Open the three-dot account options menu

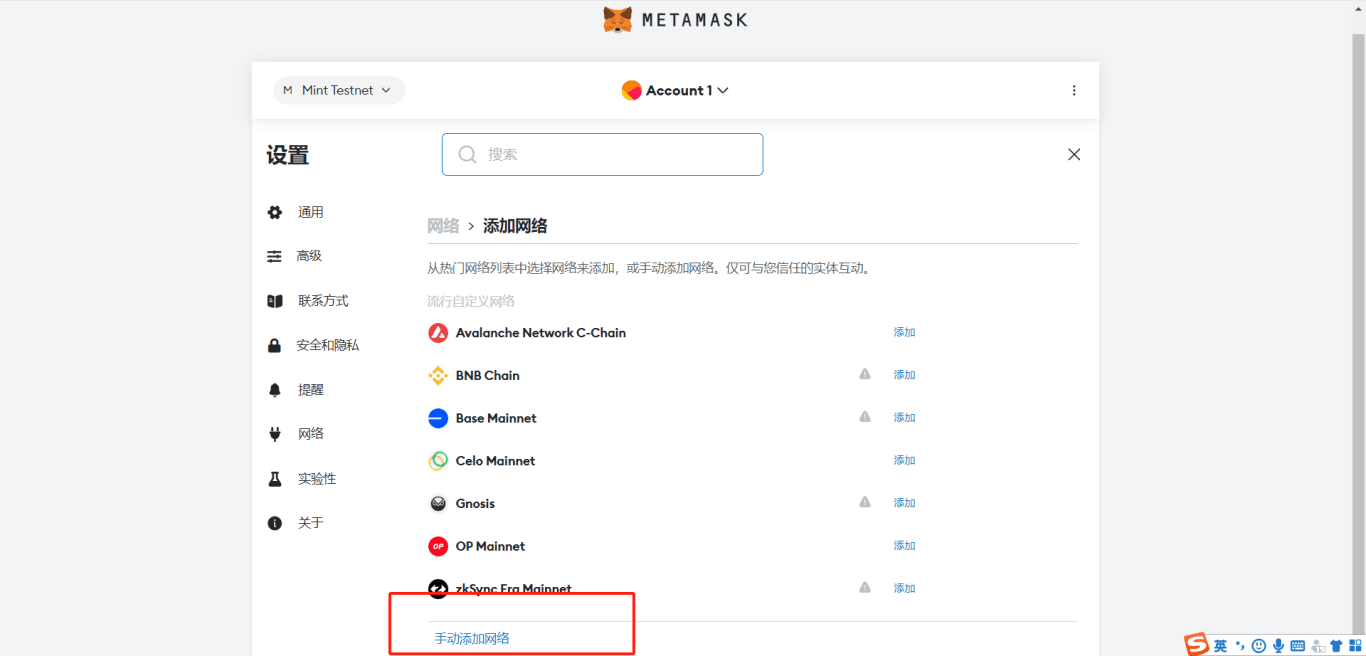(x=1074, y=90)
